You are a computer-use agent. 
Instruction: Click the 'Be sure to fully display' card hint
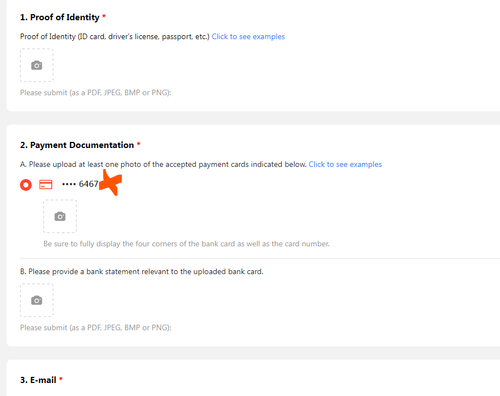pyautogui.click(x=186, y=244)
